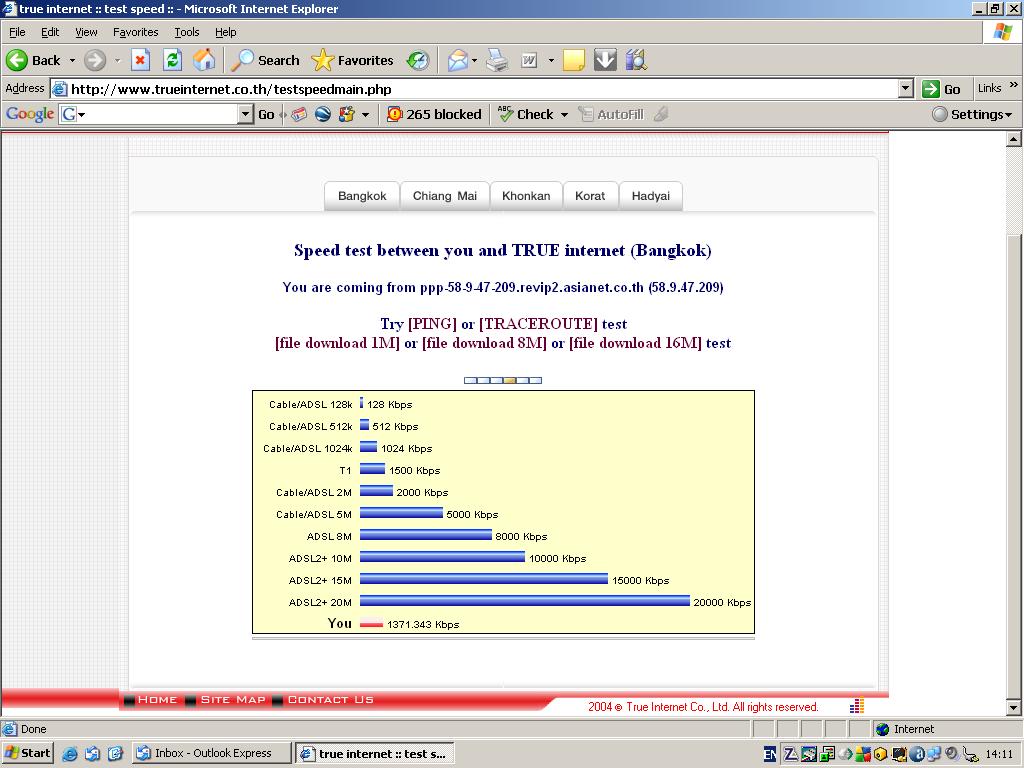The height and width of the screenshot is (768, 1024).
Task: Click the grey Forward arrow button
Action: (x=95, y=61)
